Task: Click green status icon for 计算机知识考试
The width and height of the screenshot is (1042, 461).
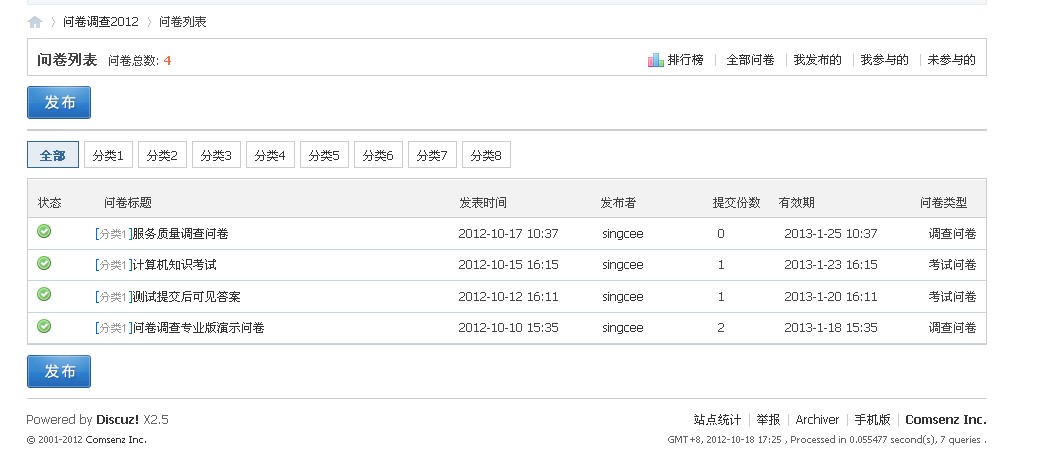Action: coord(44,263)
